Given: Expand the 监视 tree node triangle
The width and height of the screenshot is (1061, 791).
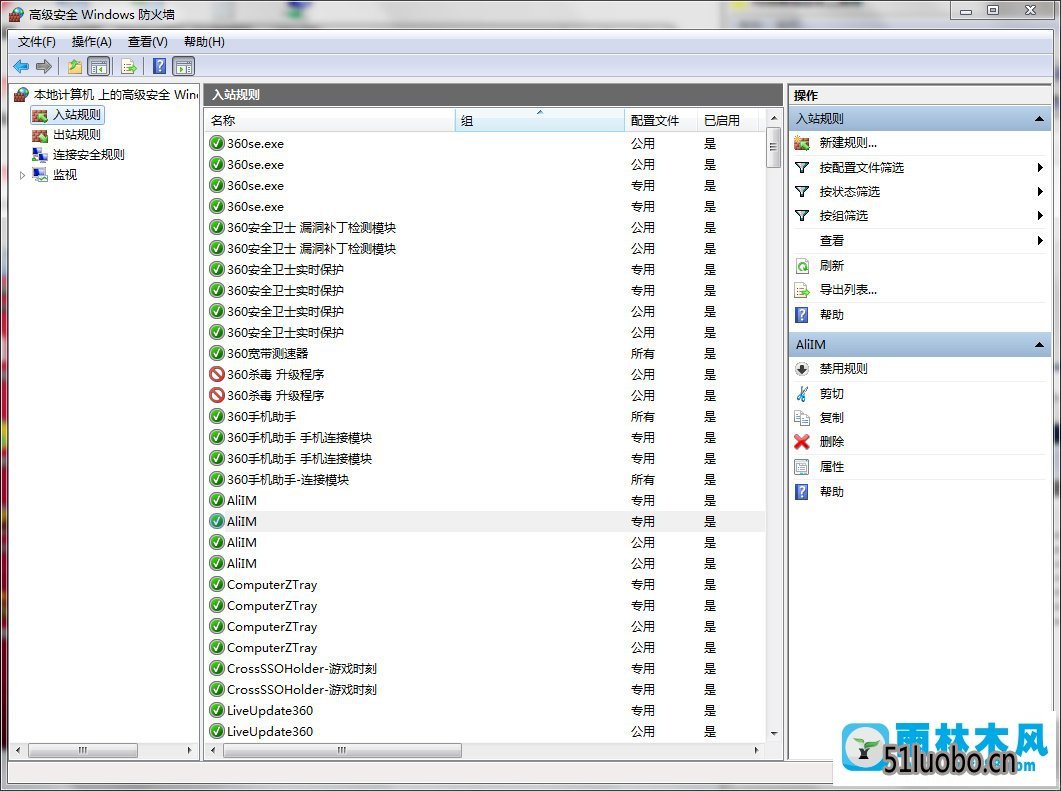Looking at the screenshot, I should tap(22, 175).
